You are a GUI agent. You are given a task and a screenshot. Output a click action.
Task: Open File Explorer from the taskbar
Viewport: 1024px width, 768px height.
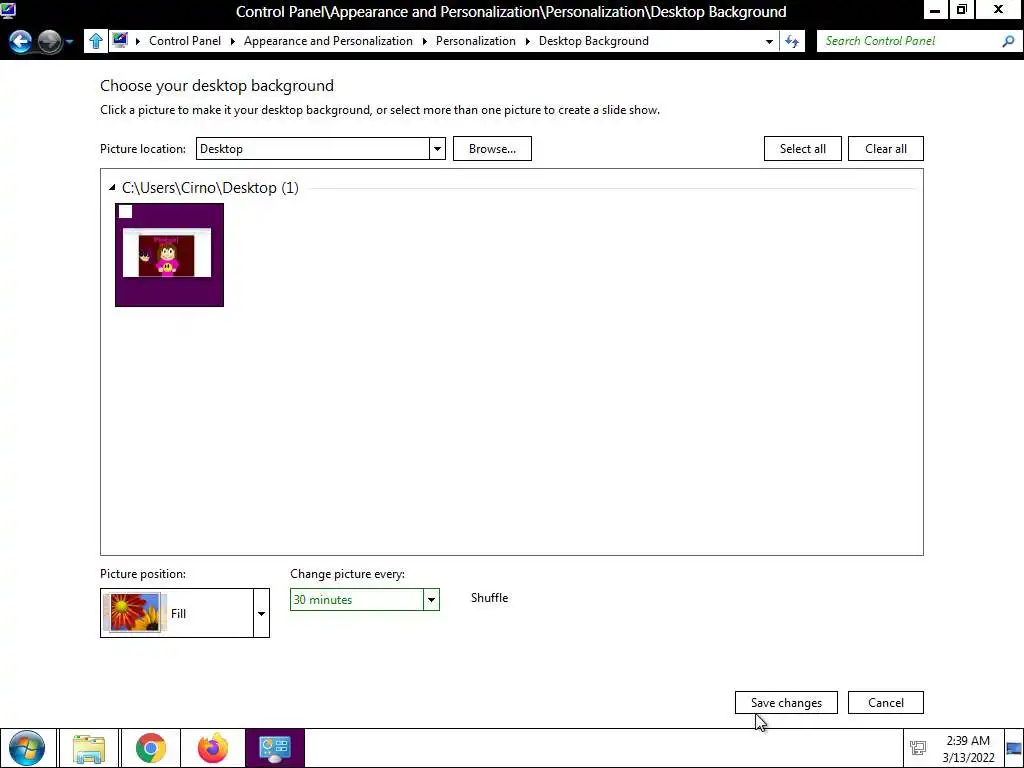89,748
